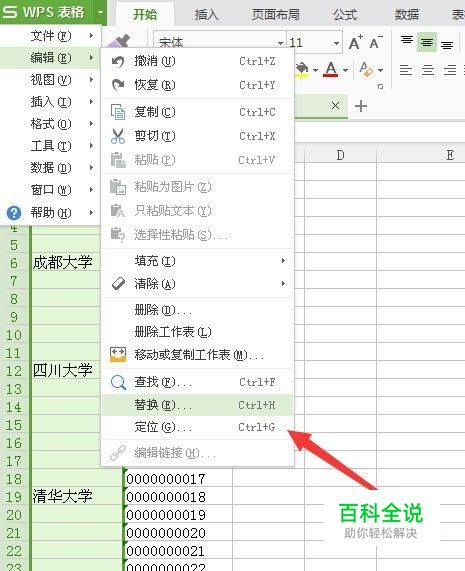Viewport: 465px width, 571px height.
Task: Expand the 清除 submenu arrow
Action: (283, 284)
